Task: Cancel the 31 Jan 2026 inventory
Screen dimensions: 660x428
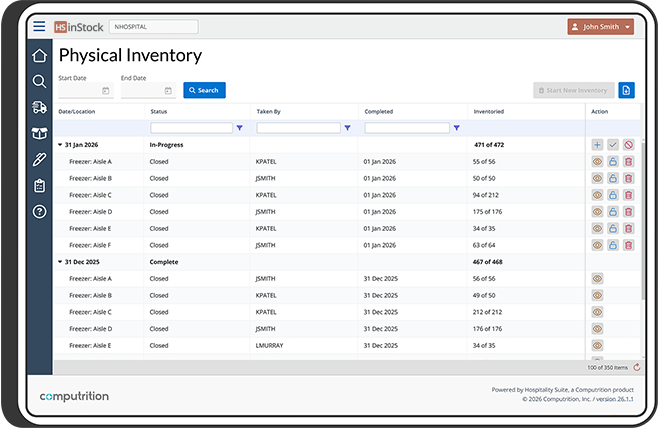Action: 628,145
